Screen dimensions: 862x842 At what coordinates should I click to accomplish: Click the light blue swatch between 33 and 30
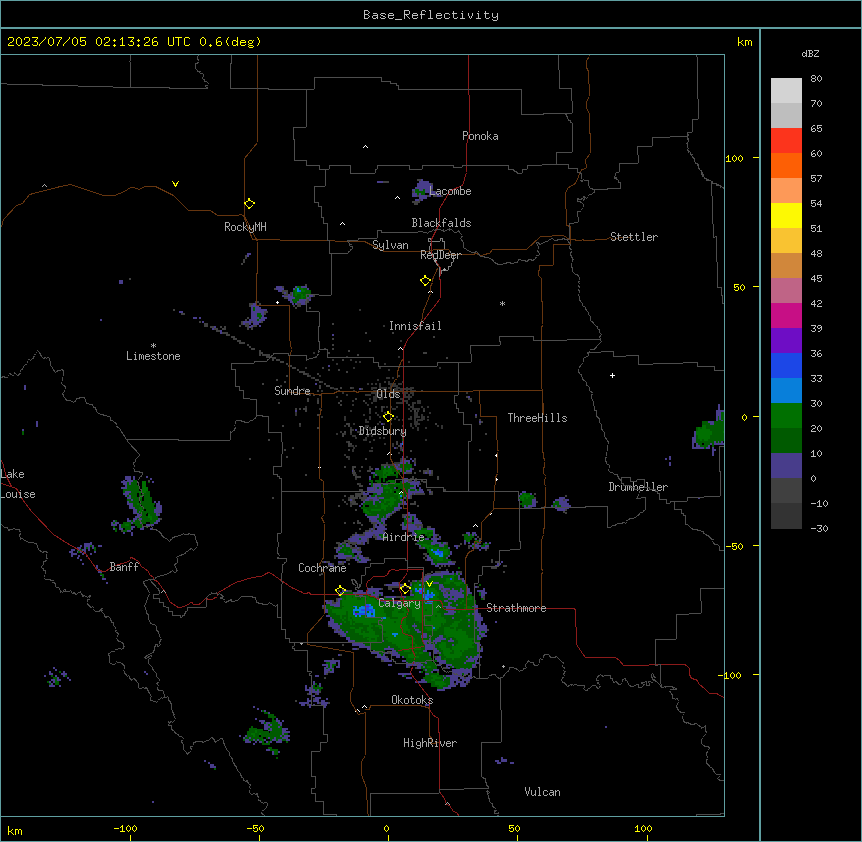coord(786,391)
